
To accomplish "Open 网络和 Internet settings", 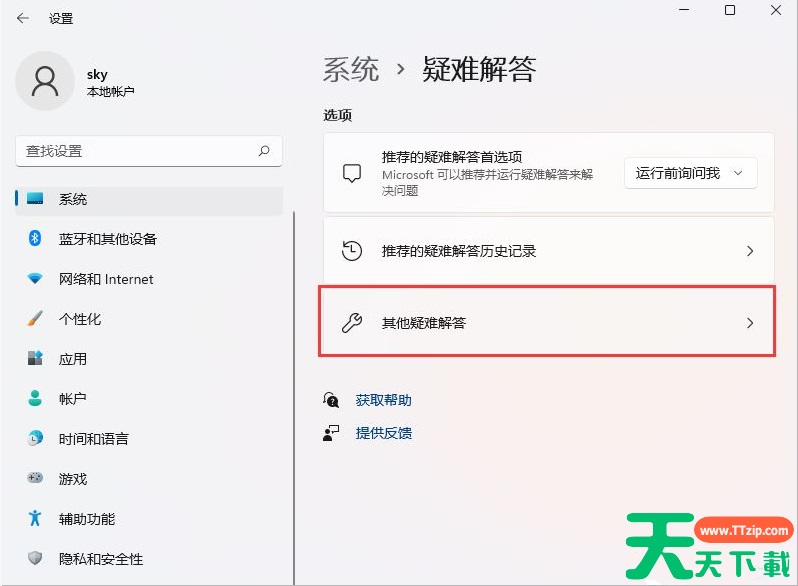I will coord(149,279).
